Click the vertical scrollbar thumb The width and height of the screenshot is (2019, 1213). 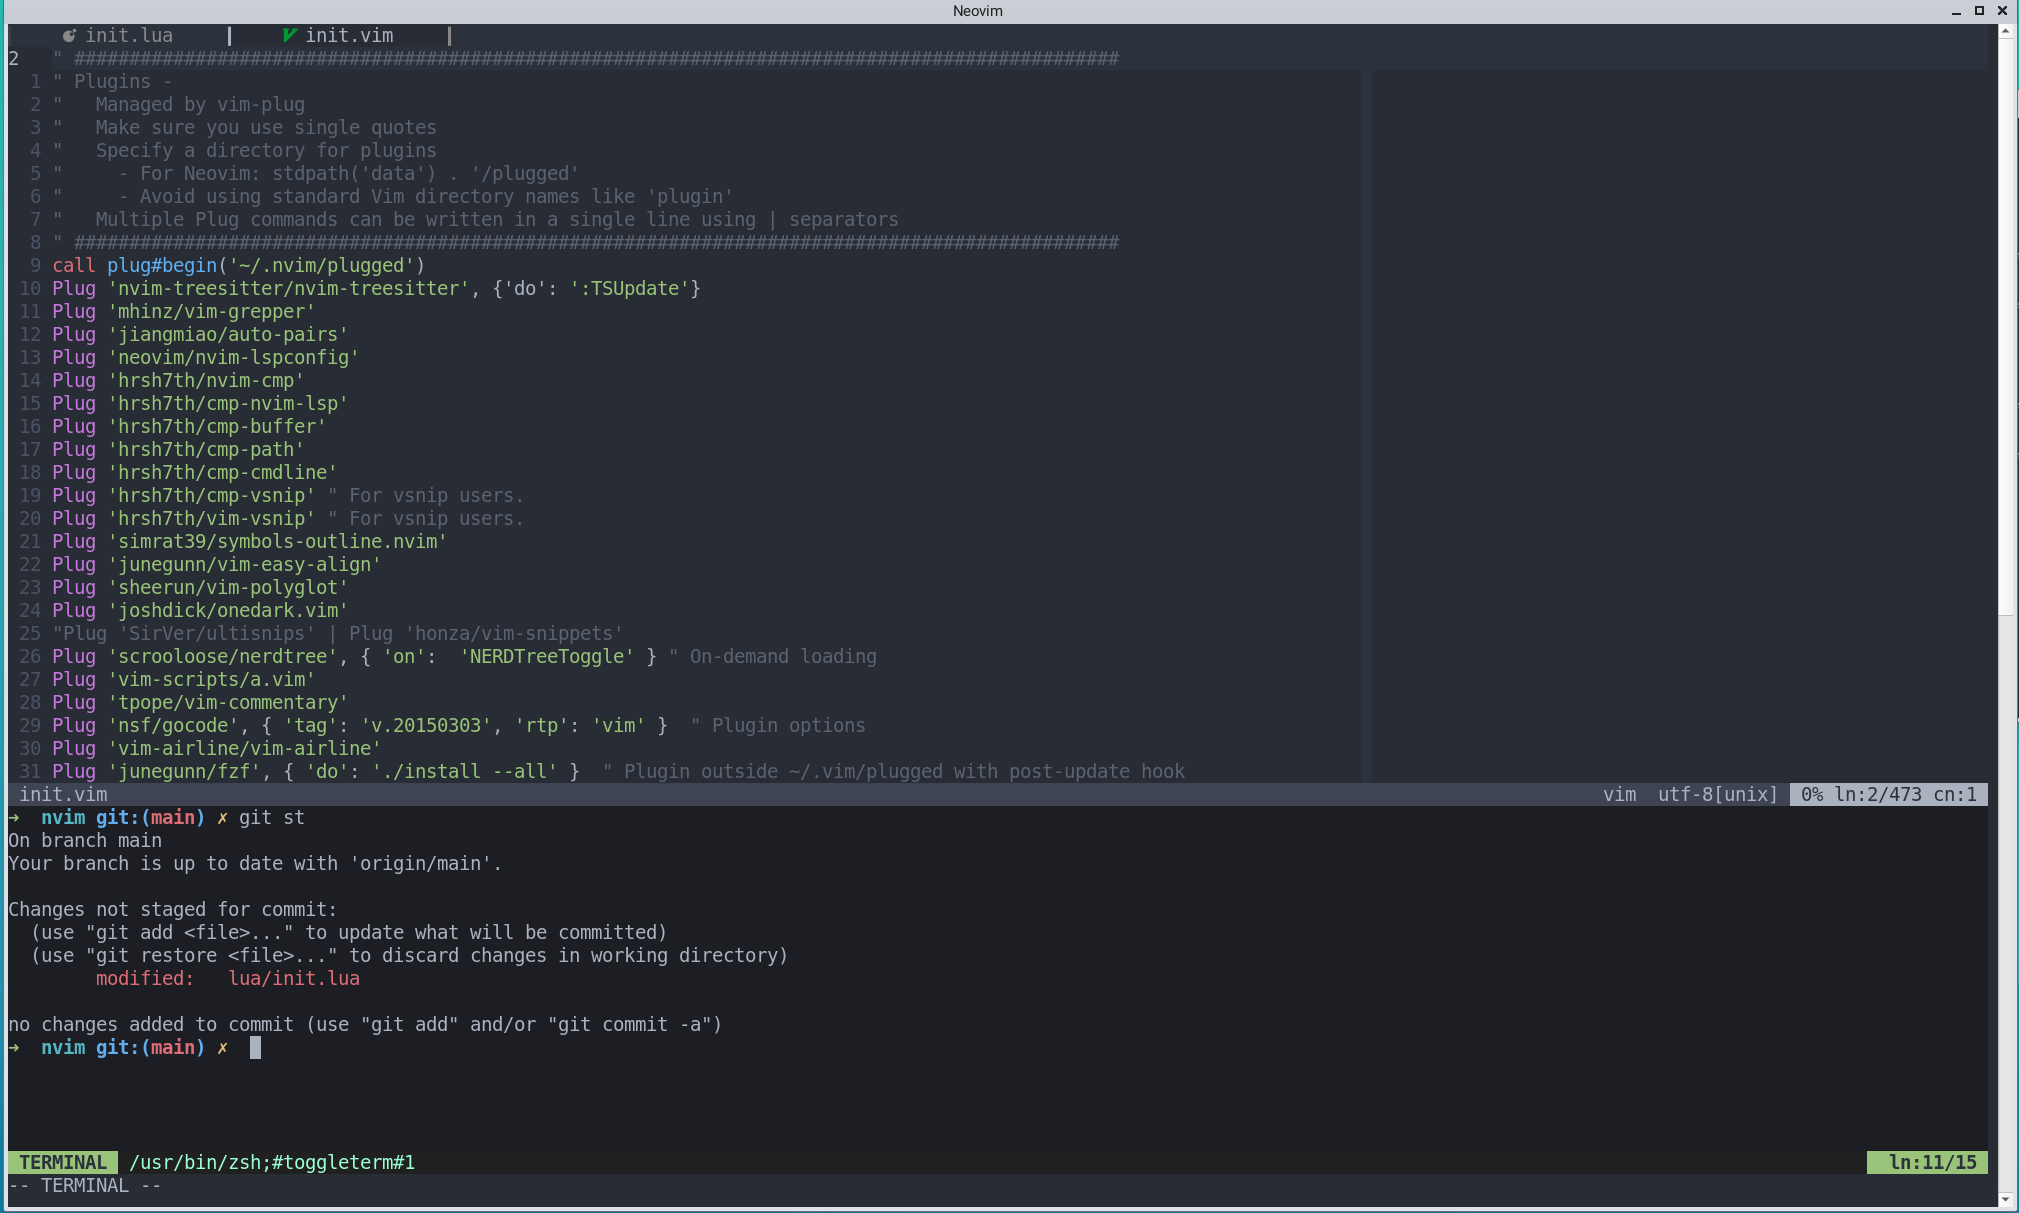(x=2005, y=325)
